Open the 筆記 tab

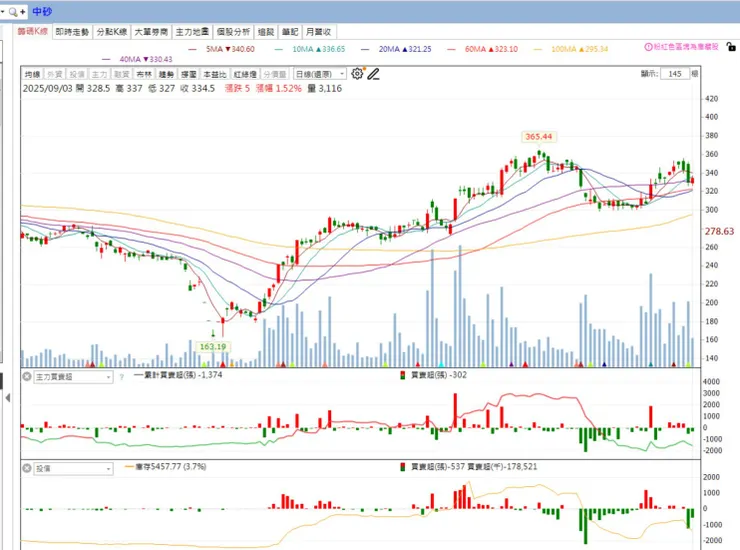coord(290,32)
